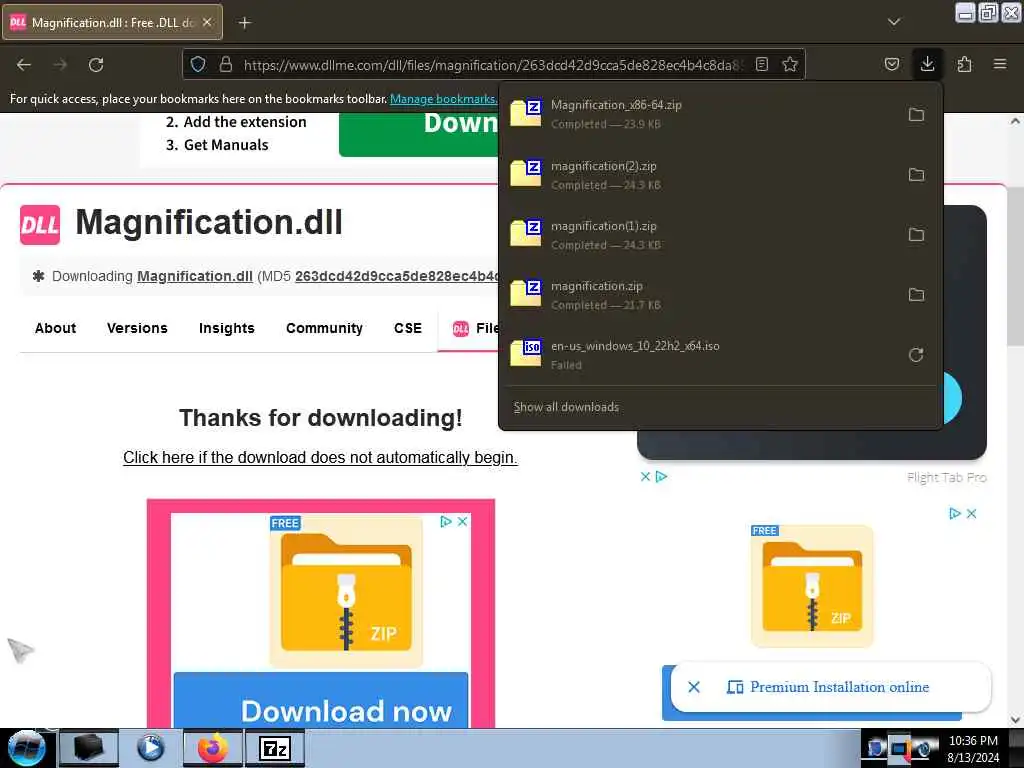
Task: Show magnification(1).zip in folder
Action: [916, 235]
